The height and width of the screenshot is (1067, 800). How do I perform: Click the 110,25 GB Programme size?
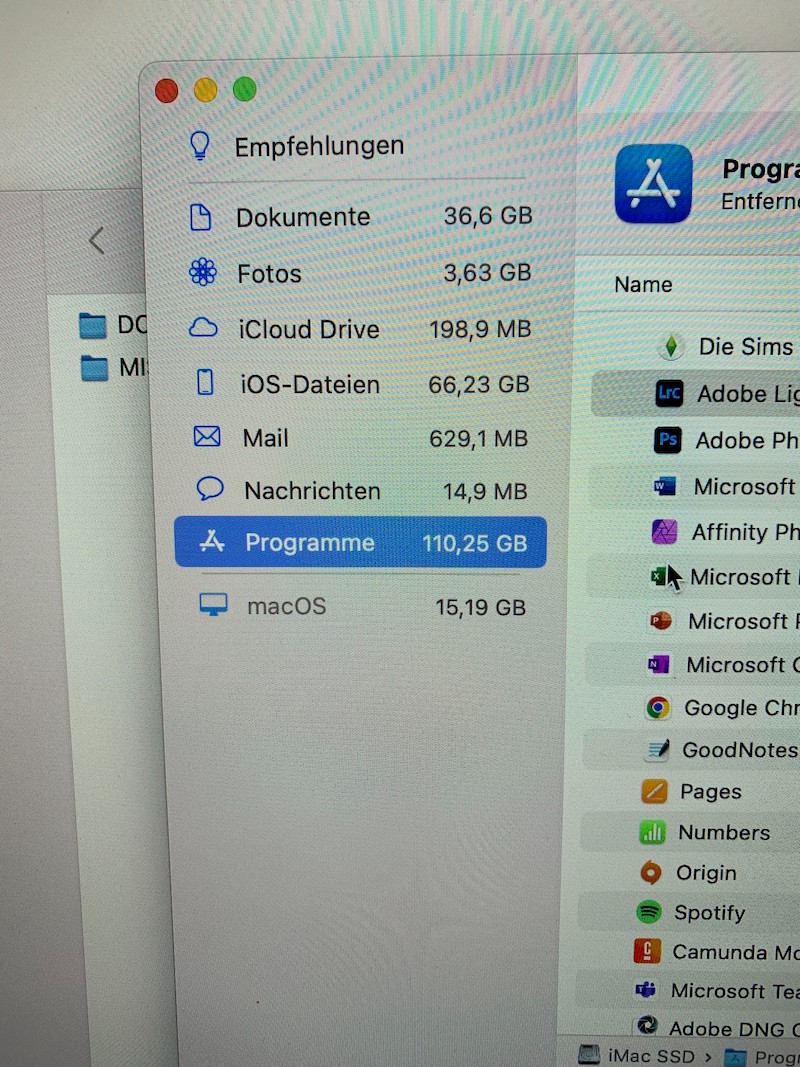(x=475, y=544)
